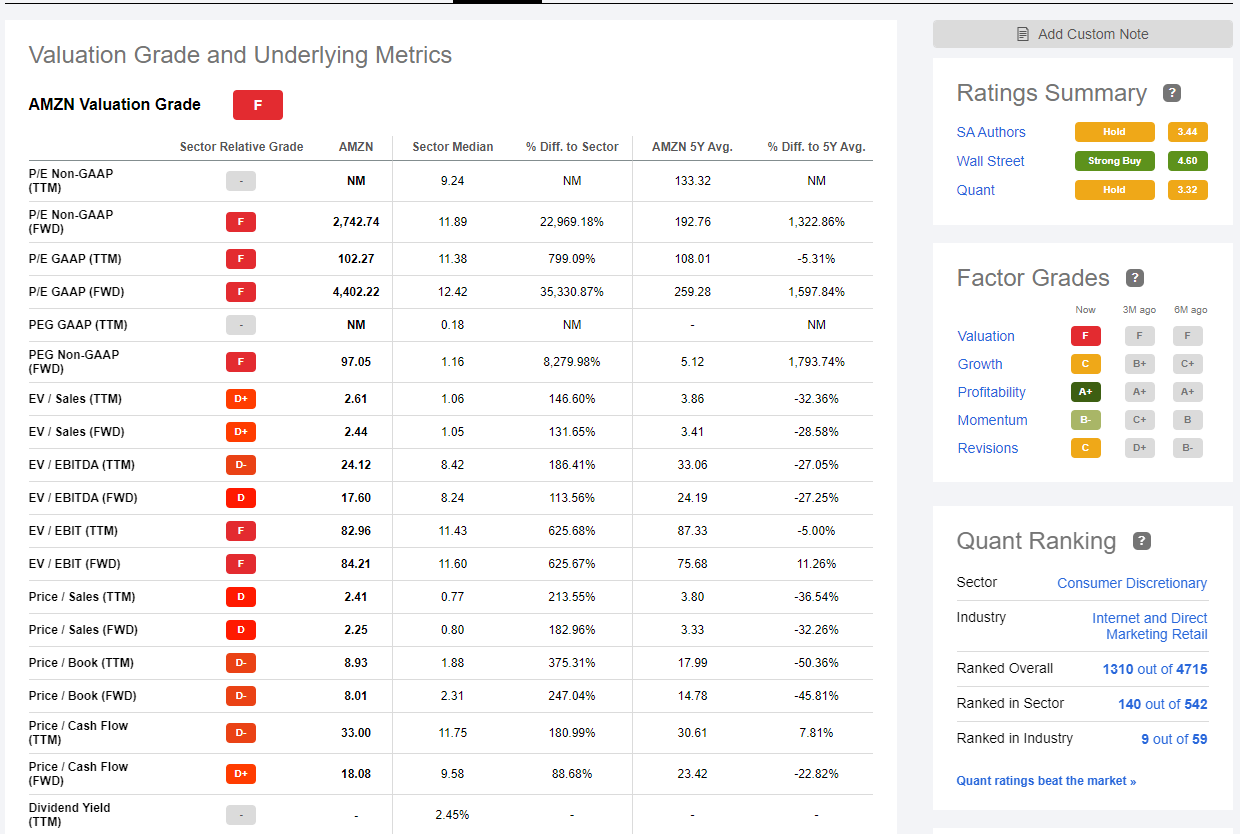Viewport: 1240px width, 834px height.
Task: Open Internet and Direct Marketing Retail link
Action: click(1150, 626)
